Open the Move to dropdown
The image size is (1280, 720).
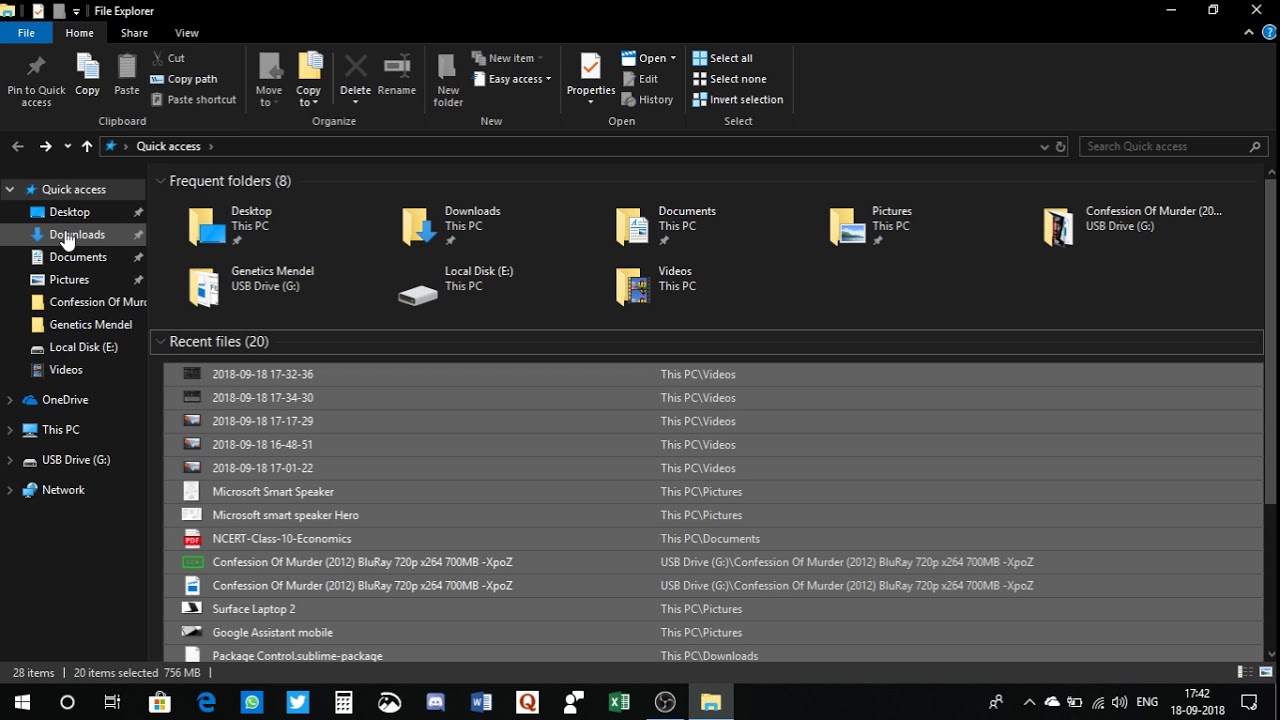pyautogui.click(x=269, y=80)
